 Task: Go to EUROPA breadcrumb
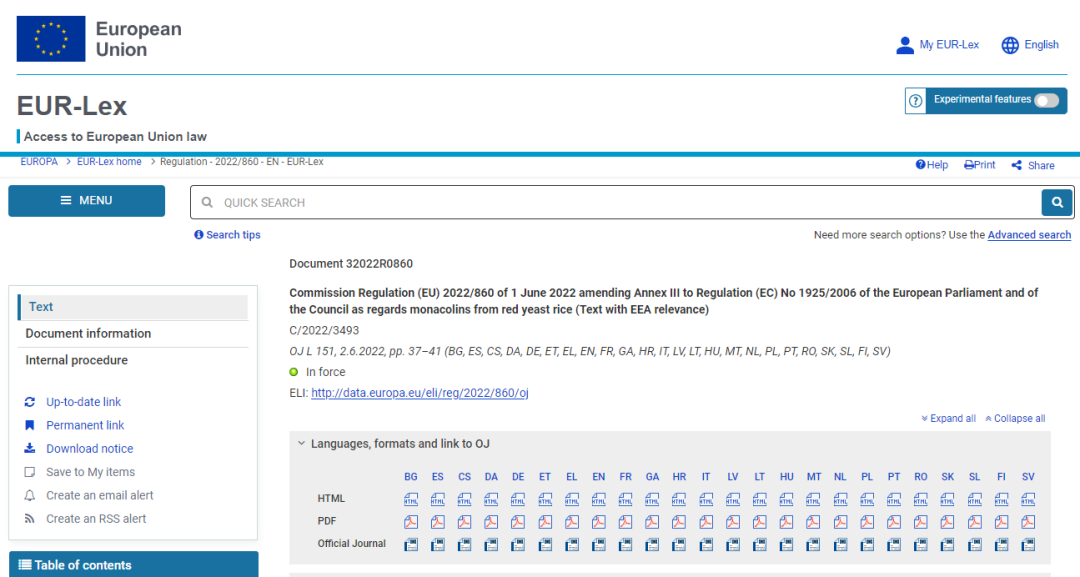pos(39,162)
